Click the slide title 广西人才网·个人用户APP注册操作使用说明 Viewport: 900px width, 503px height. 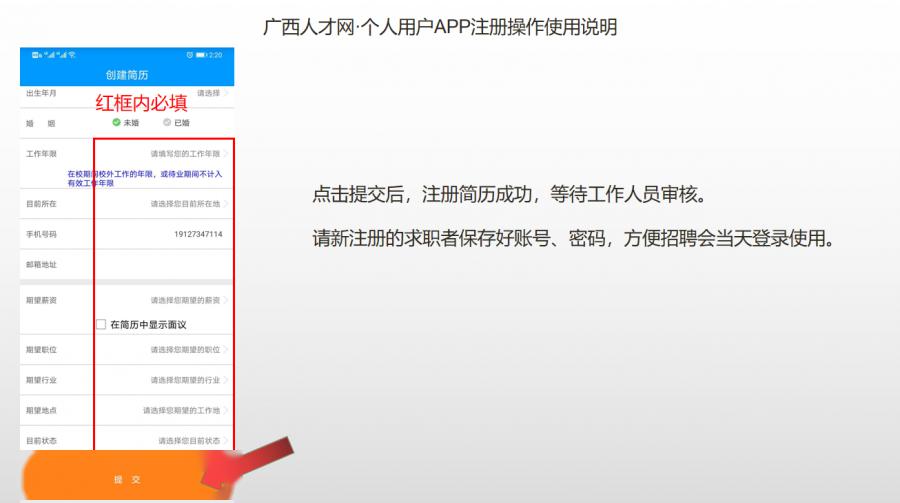click(x=440, y=27)
